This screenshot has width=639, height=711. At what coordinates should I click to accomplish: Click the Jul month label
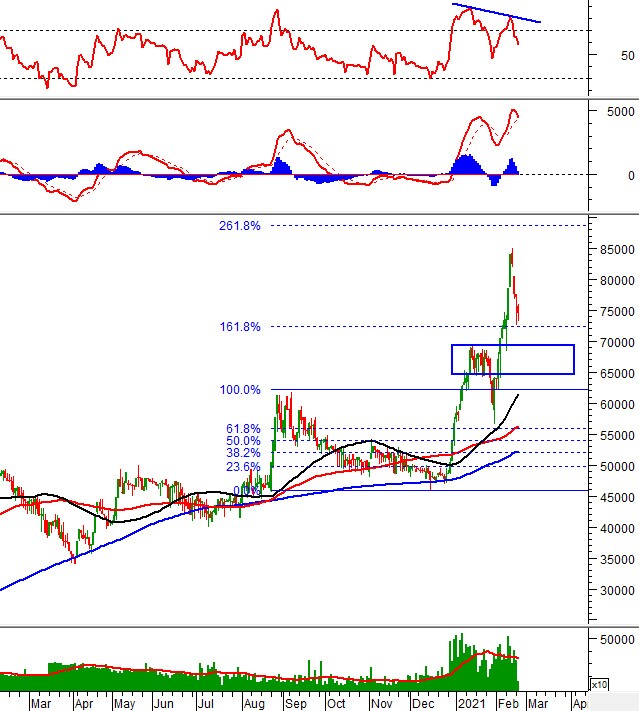tap(205, 704)
